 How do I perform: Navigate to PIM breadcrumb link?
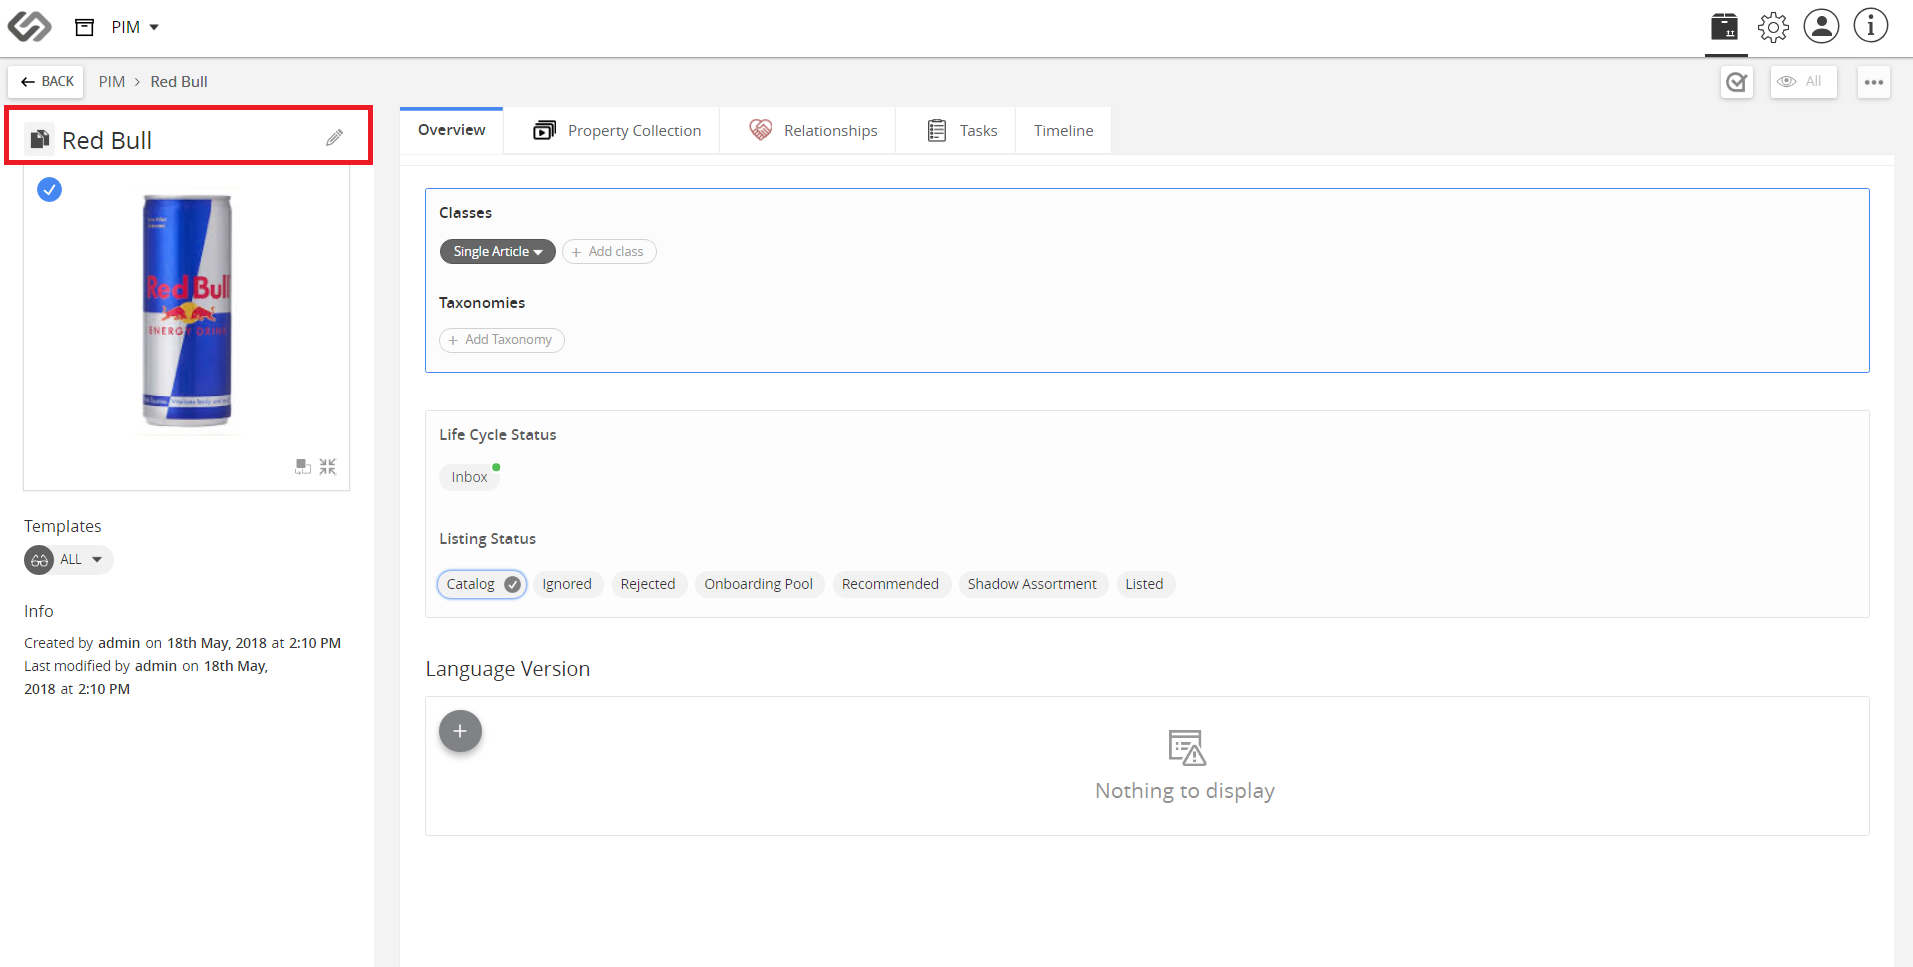point(112,81)
